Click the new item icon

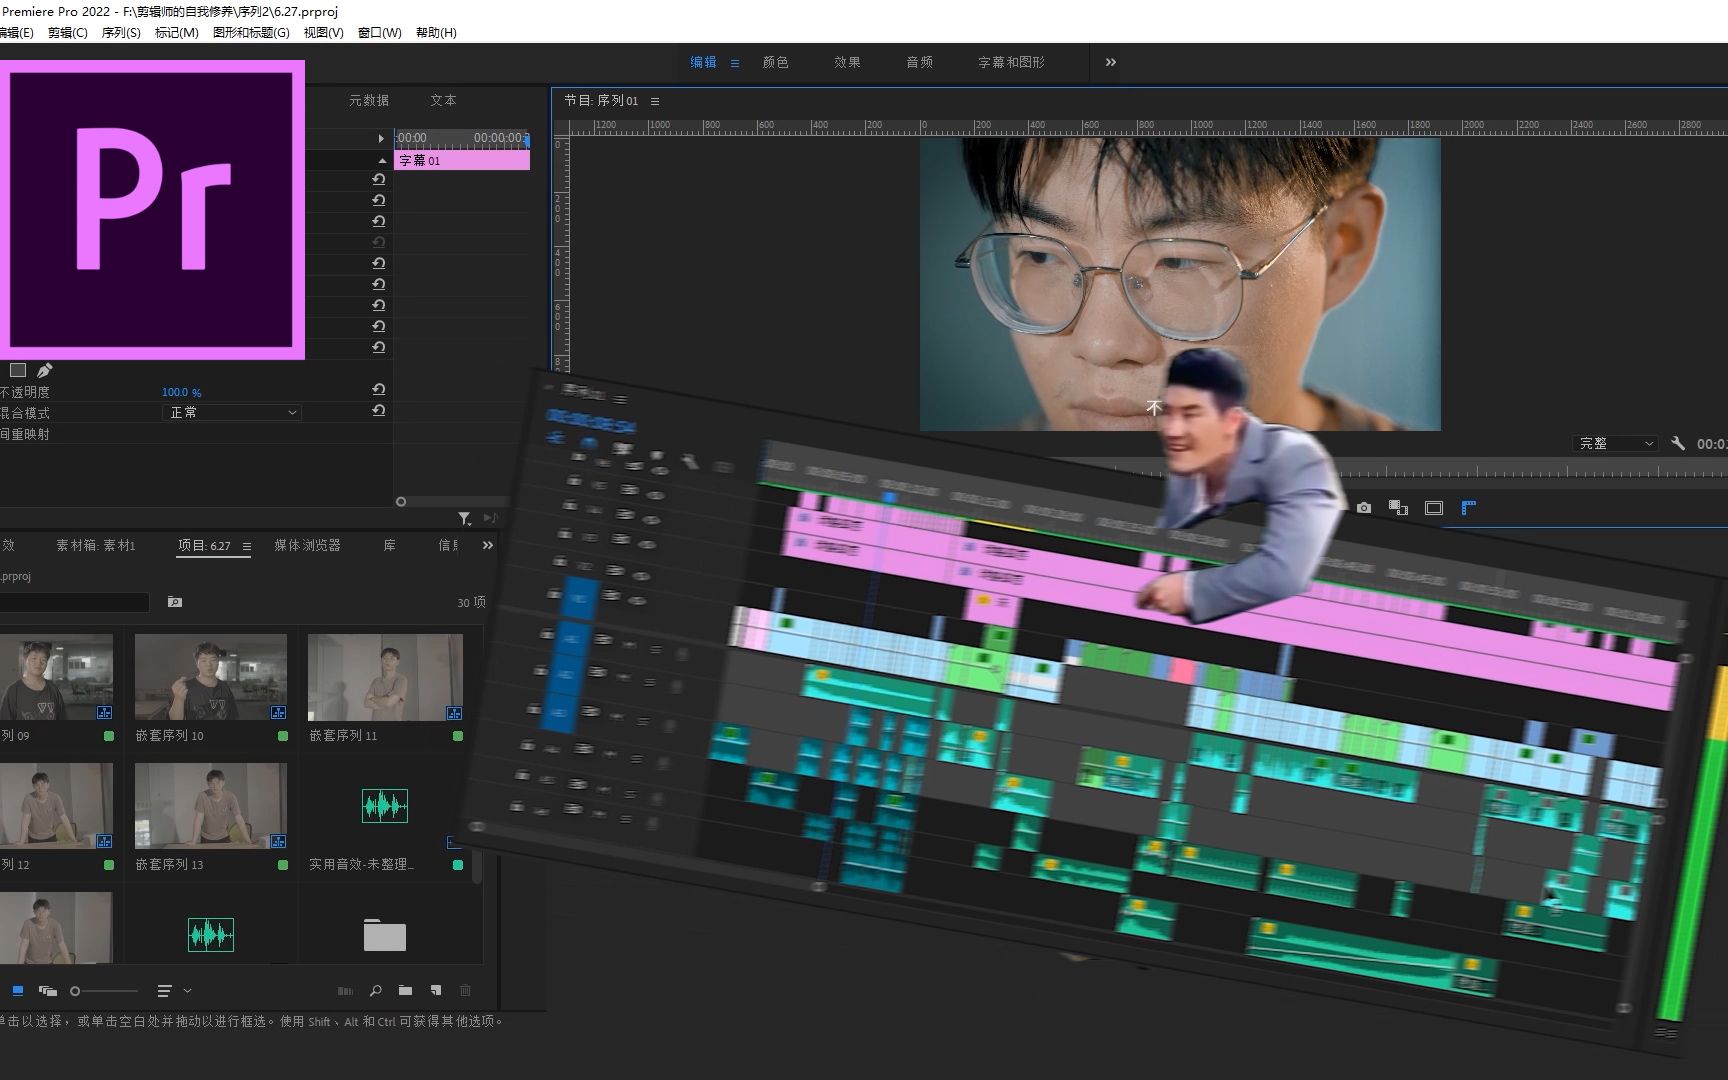(436, 991)
